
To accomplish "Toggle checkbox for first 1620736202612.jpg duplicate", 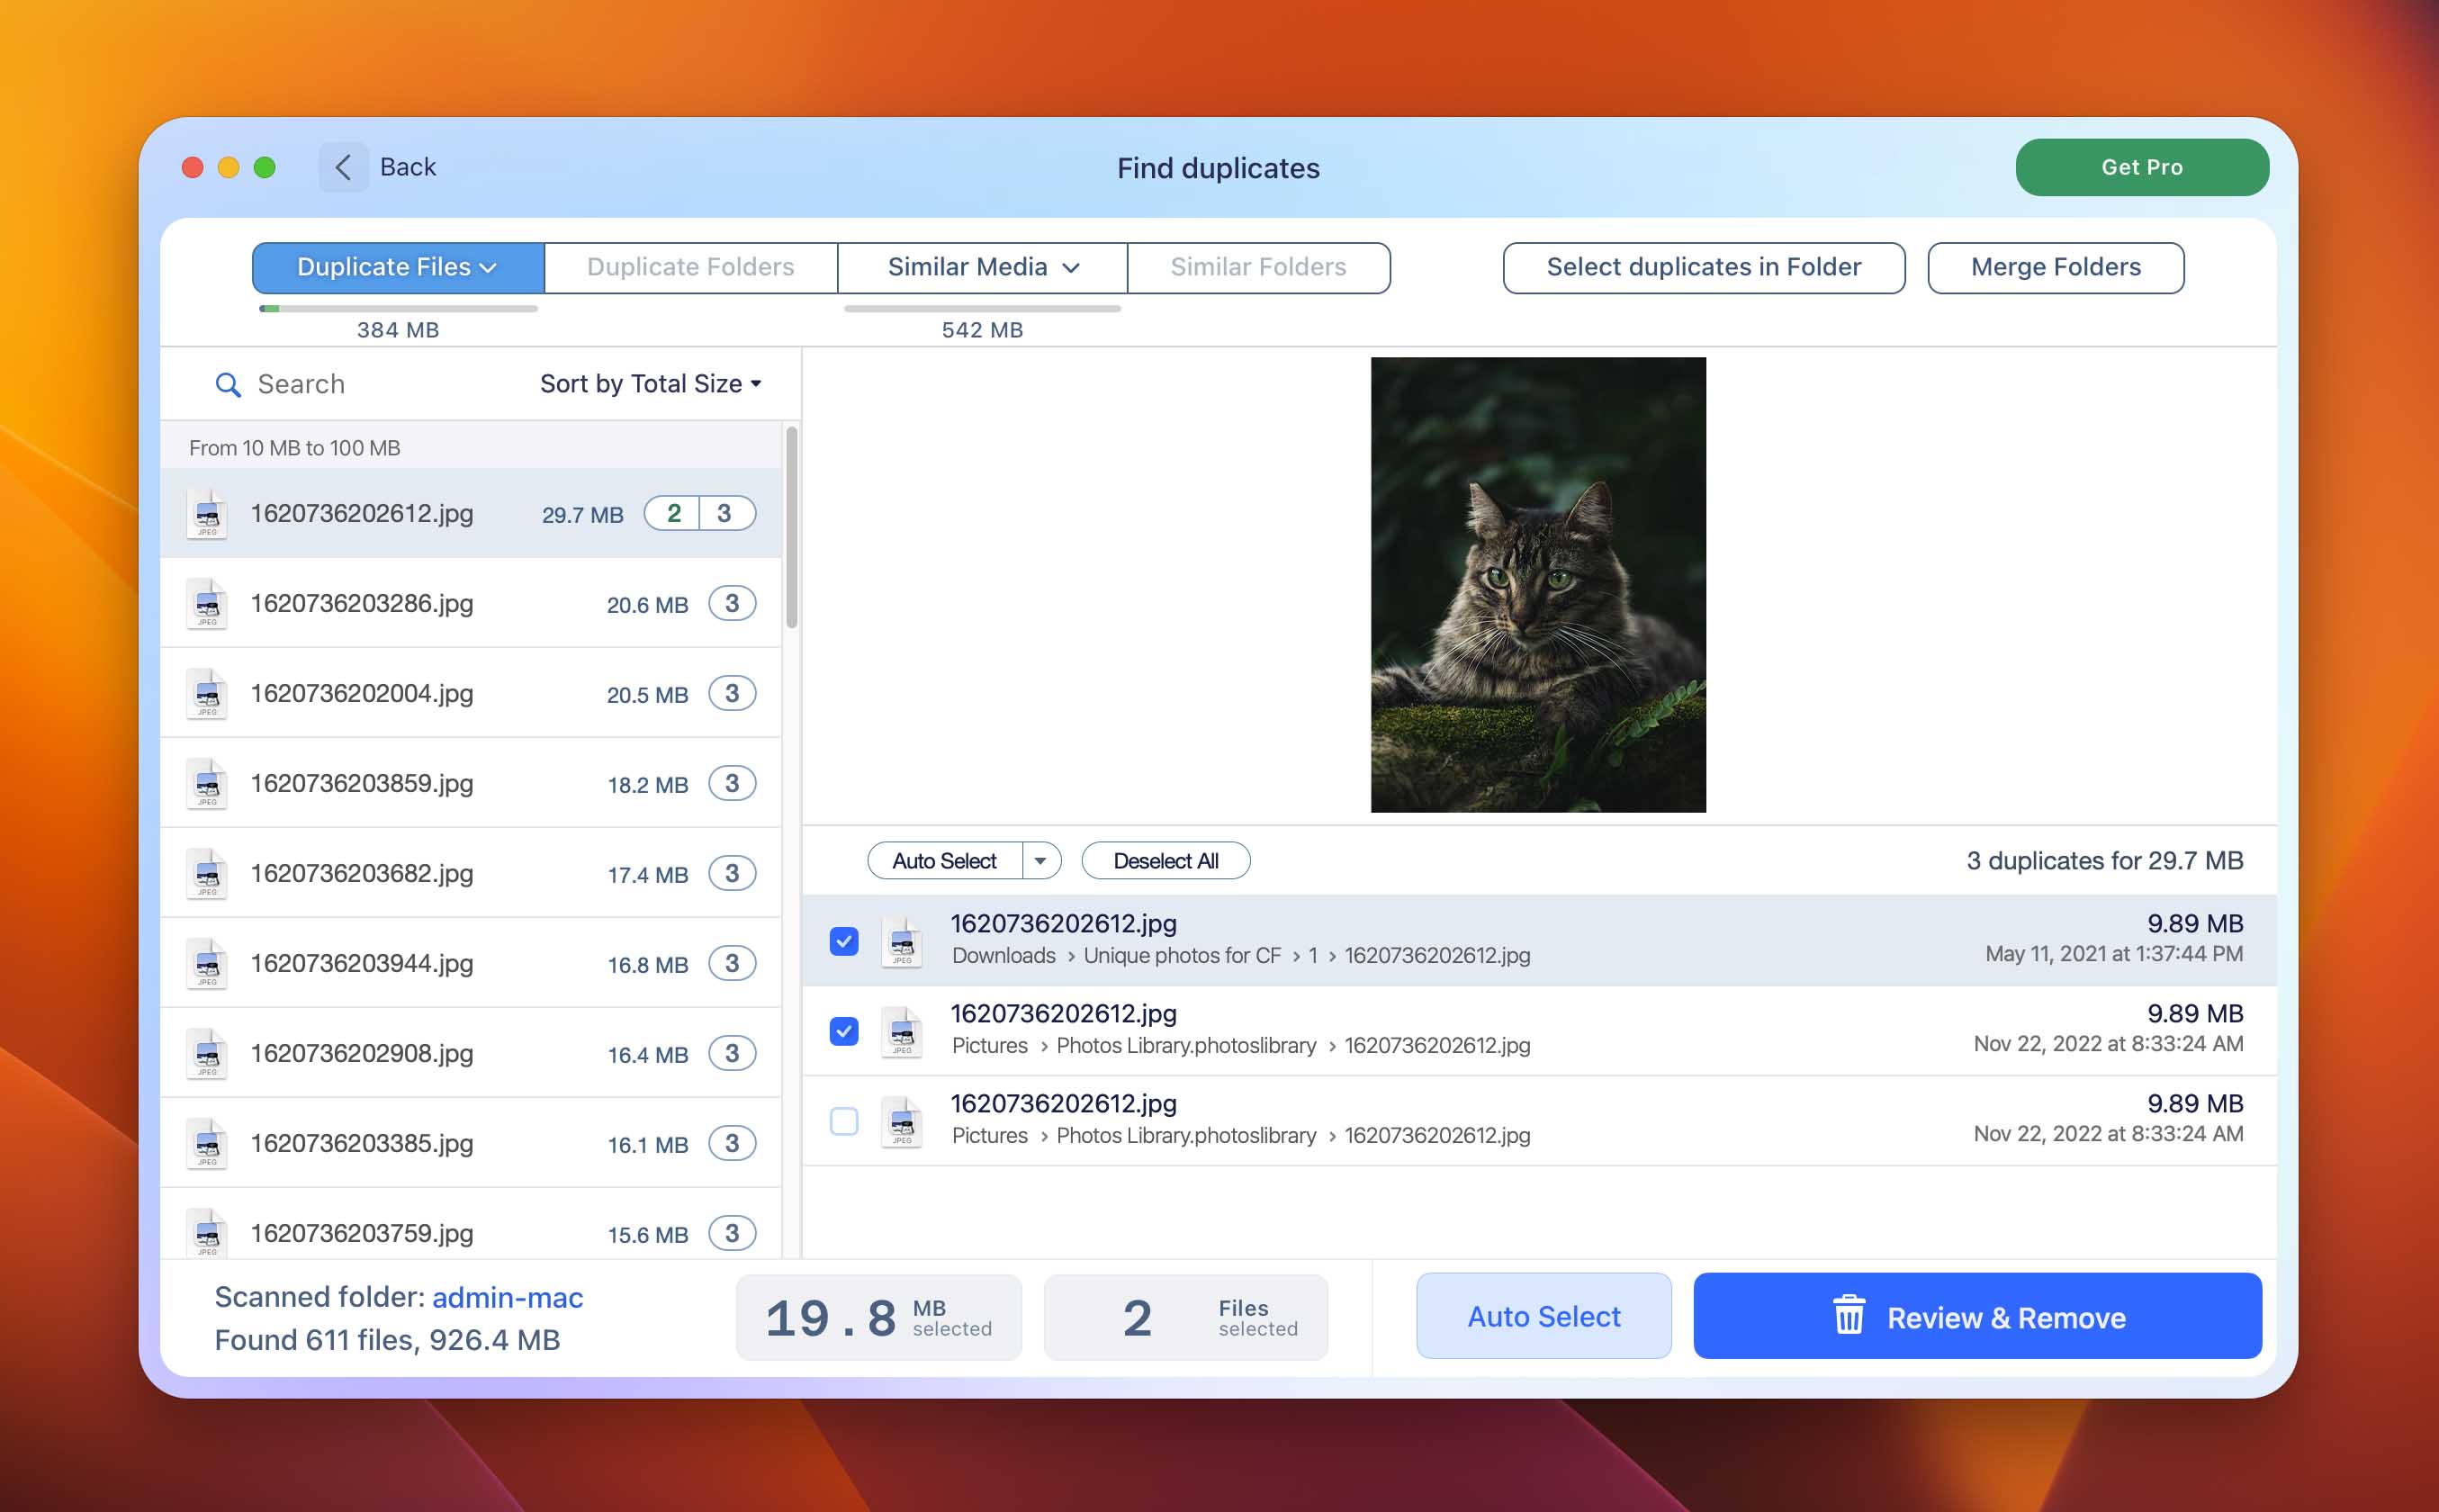I will (843, 939).
